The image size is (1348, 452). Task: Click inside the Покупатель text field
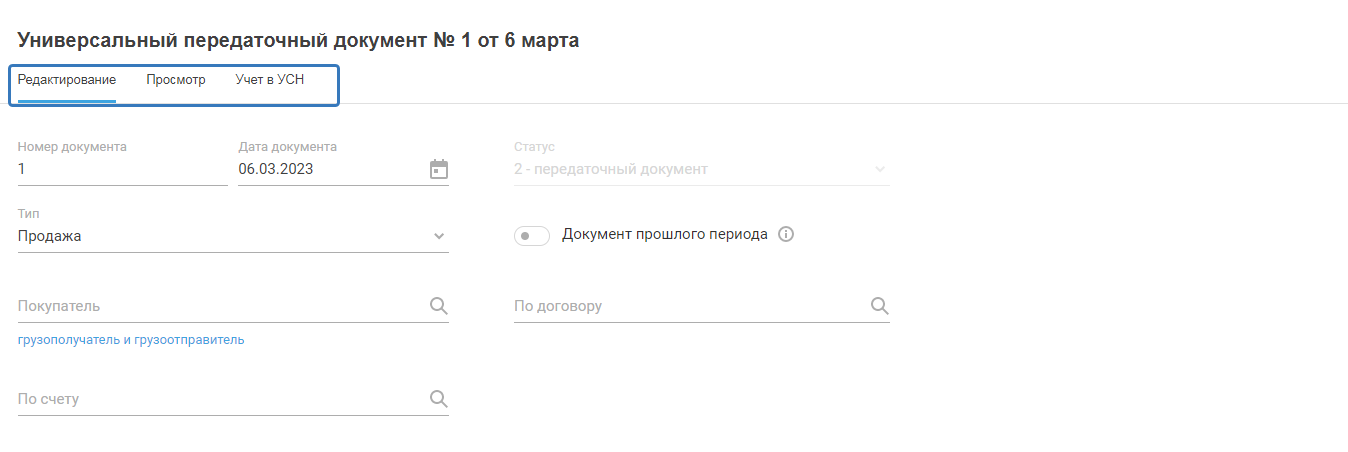tap(220, 306)
